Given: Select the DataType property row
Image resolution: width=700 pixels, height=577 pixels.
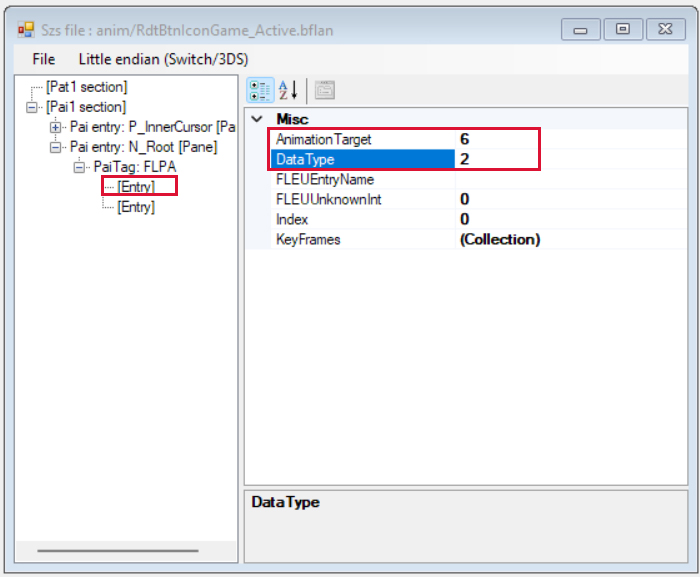Looking at the screenshot, I should click(362, 159).
